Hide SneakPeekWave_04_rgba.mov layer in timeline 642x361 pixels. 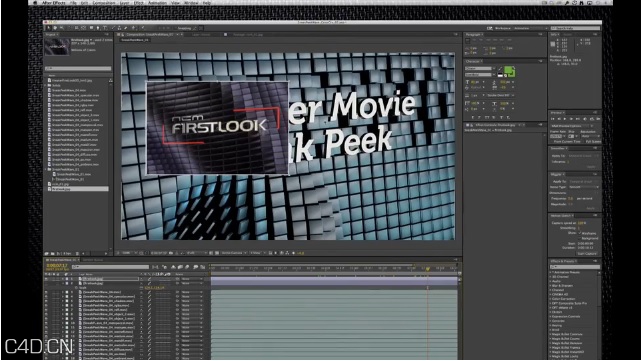click(x=46, y=305)
